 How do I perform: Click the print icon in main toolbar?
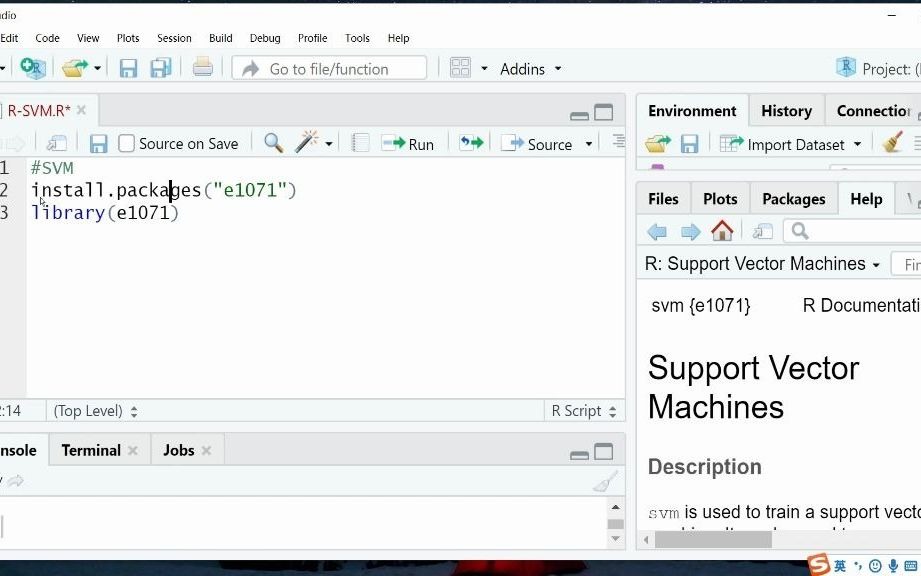[203, 68]
